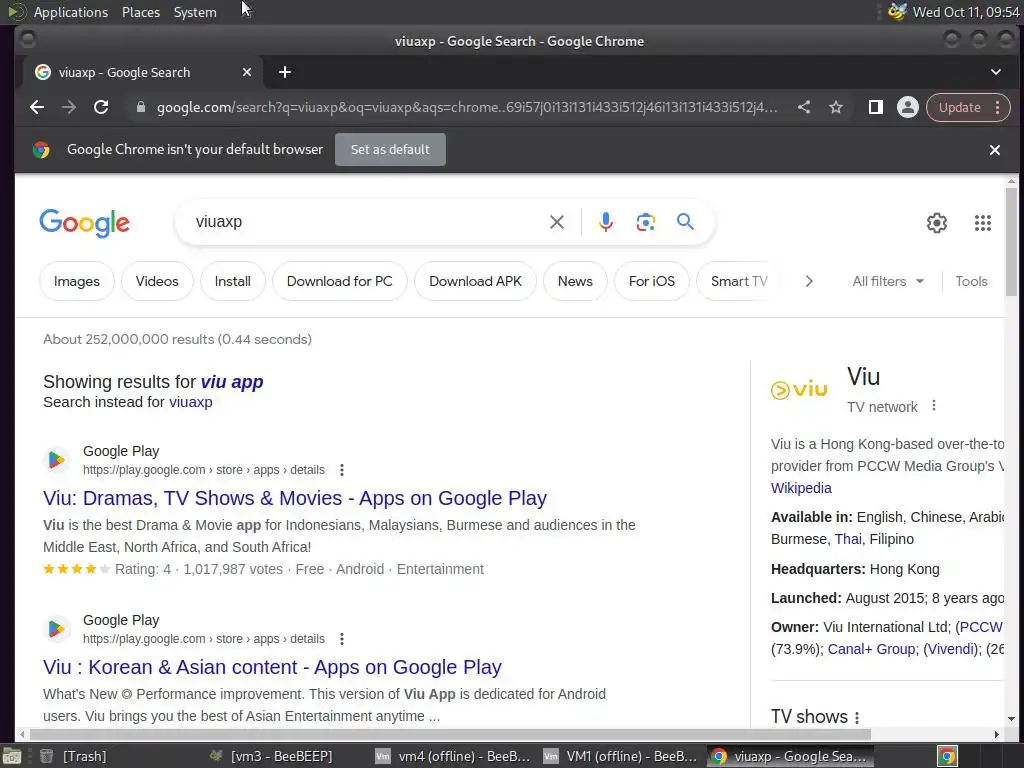Open Trash window from taskbar
The image size is (1024, 768).
pyautogui.click(x=73, y=756)
